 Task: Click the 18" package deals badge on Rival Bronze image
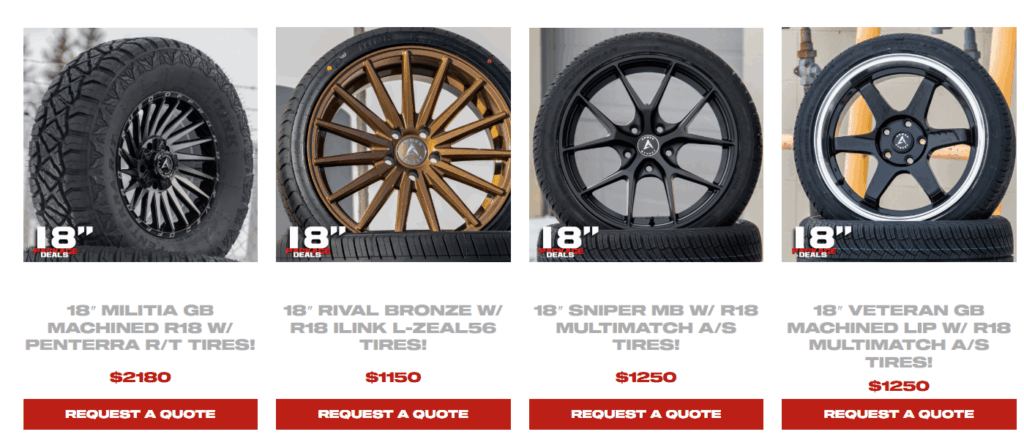pos(317,242)
